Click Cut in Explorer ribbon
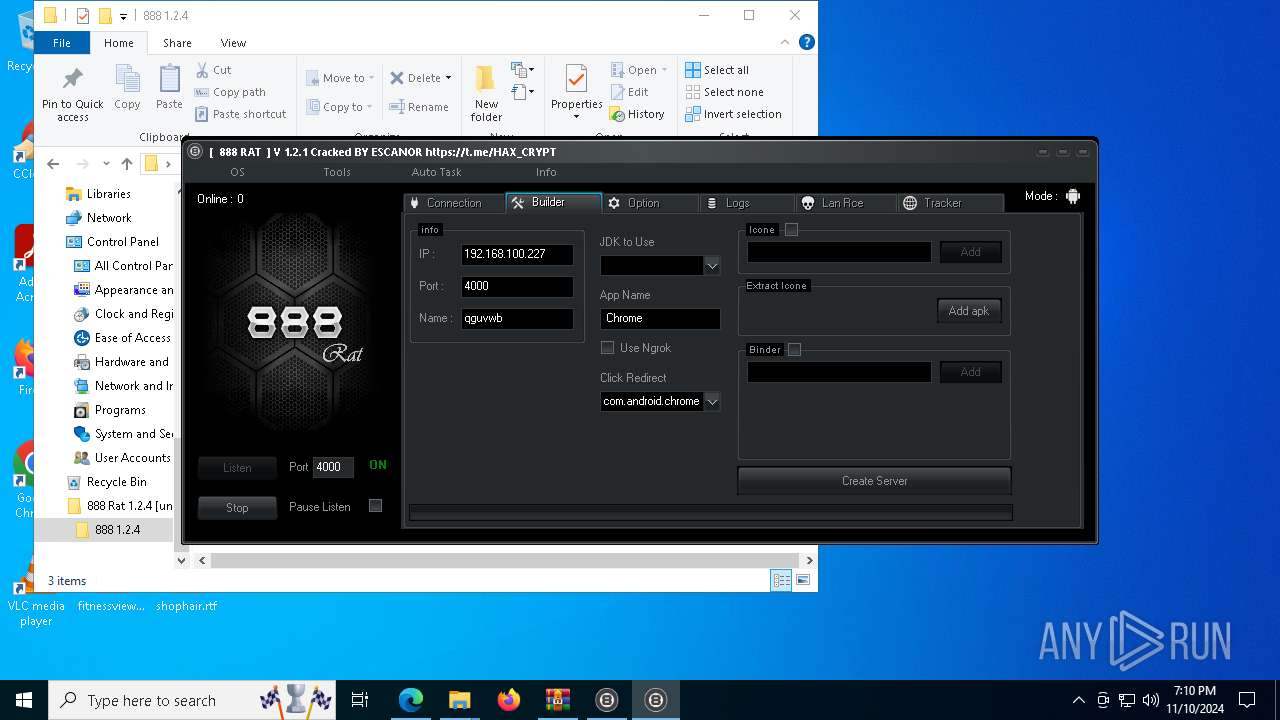 click(213, 70)
